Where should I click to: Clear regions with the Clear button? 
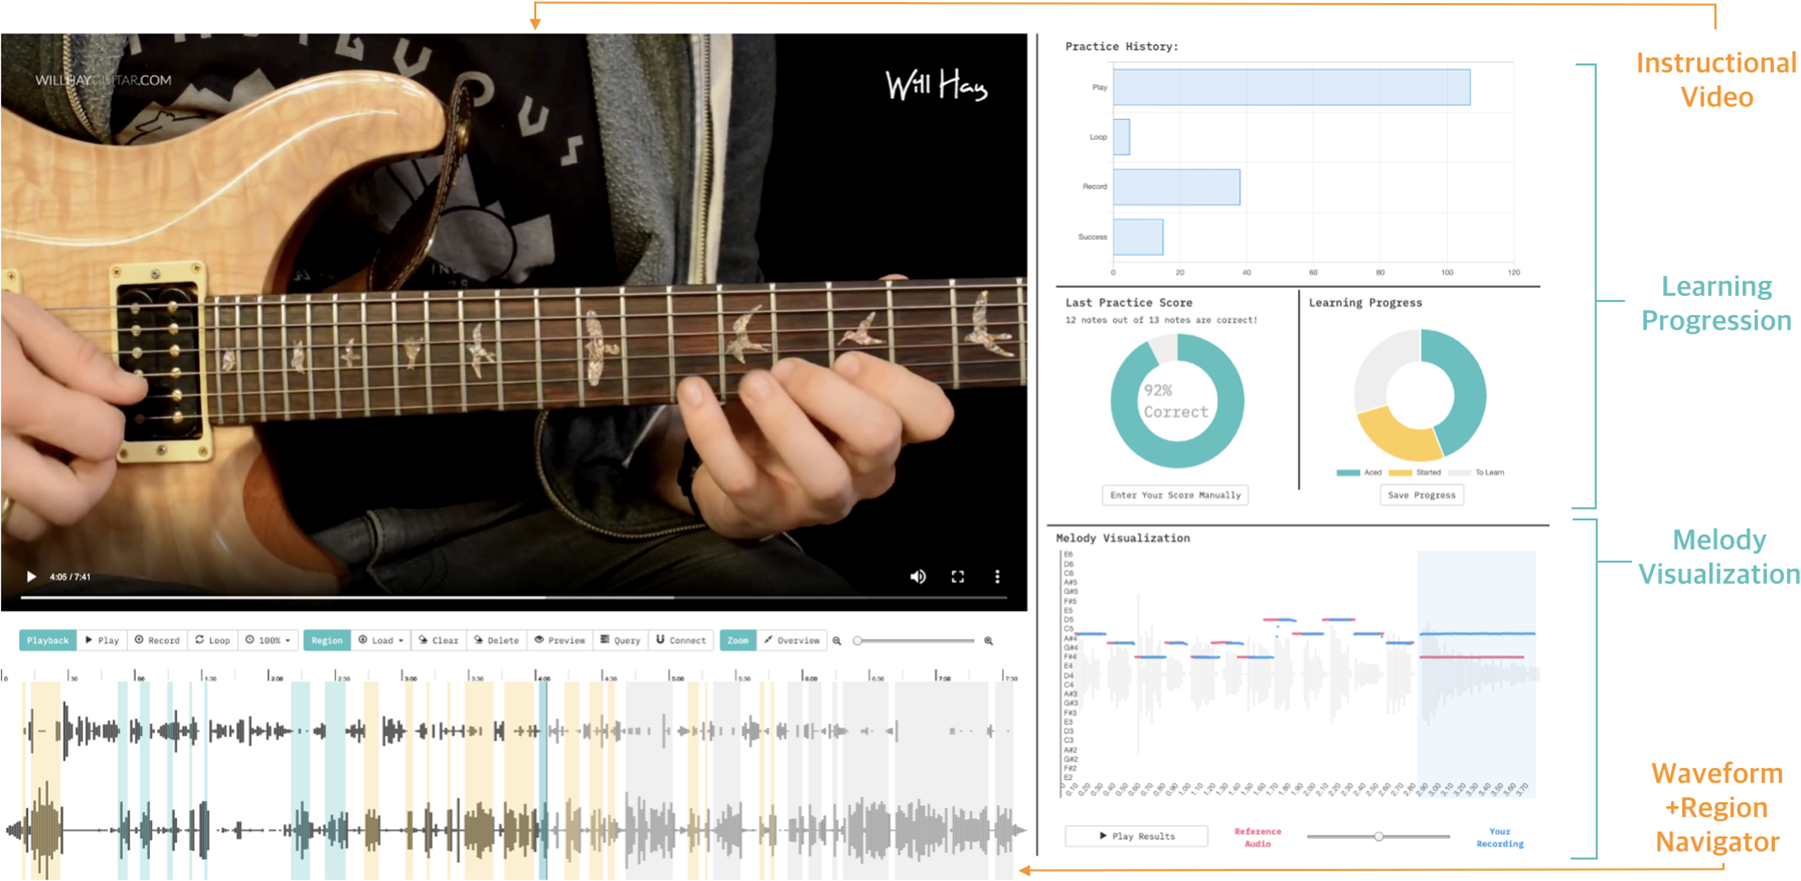439,640
